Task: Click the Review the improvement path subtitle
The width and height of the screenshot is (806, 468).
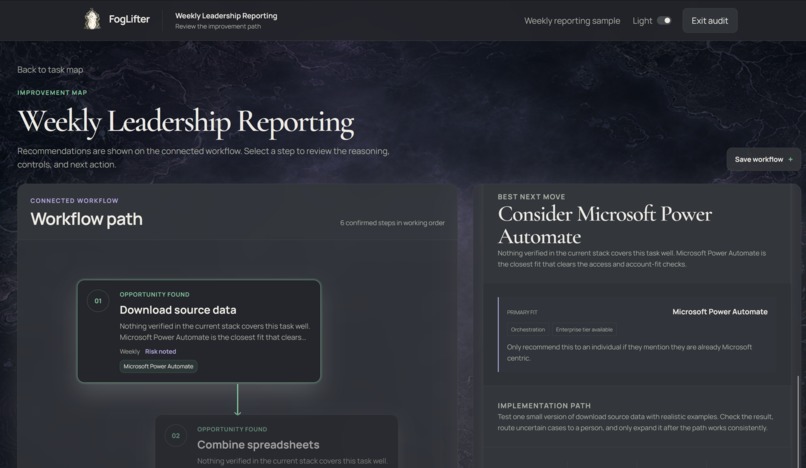Action: point(218,27)
